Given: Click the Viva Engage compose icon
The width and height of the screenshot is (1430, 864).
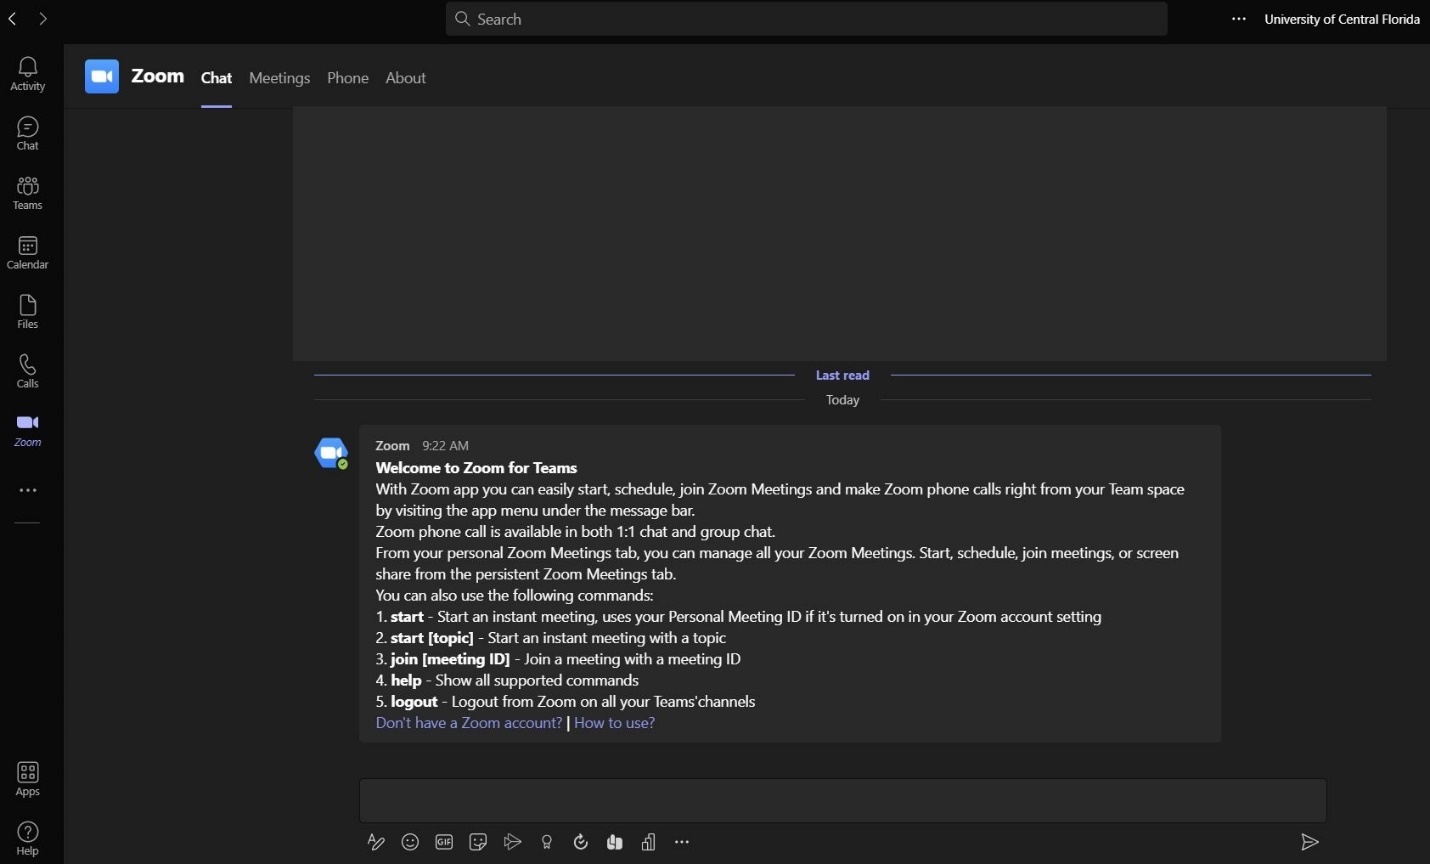Looking at the screenshot, I should tap(615, 842).
